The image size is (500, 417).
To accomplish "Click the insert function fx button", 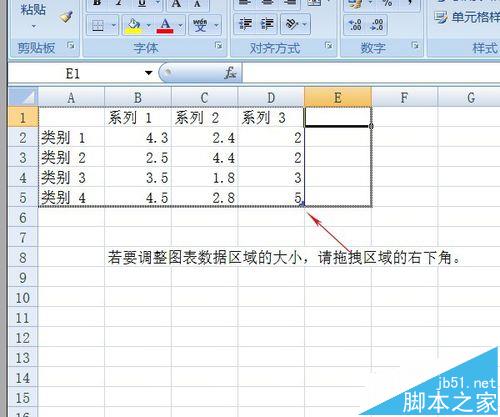I will point(230,73).
